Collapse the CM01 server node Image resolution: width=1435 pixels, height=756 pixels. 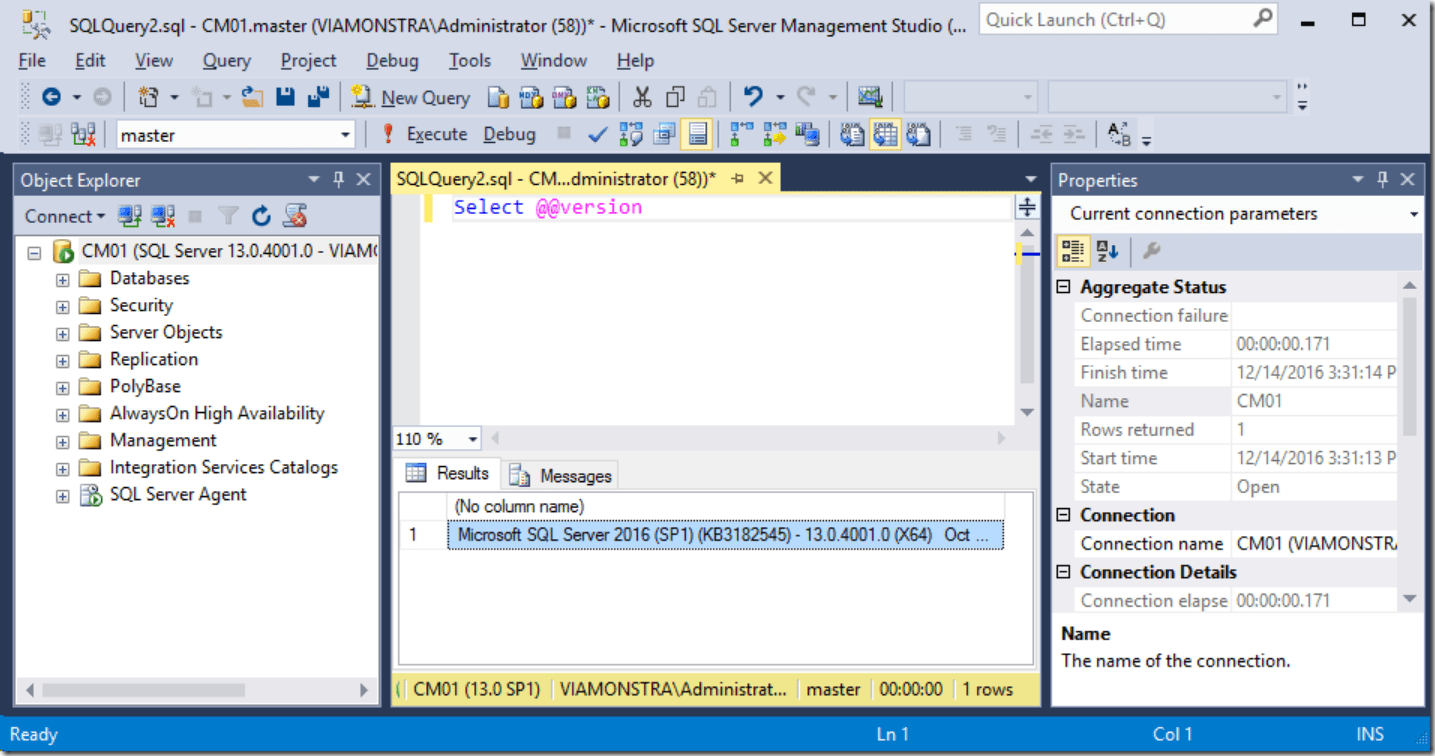(x=33, y=253)
